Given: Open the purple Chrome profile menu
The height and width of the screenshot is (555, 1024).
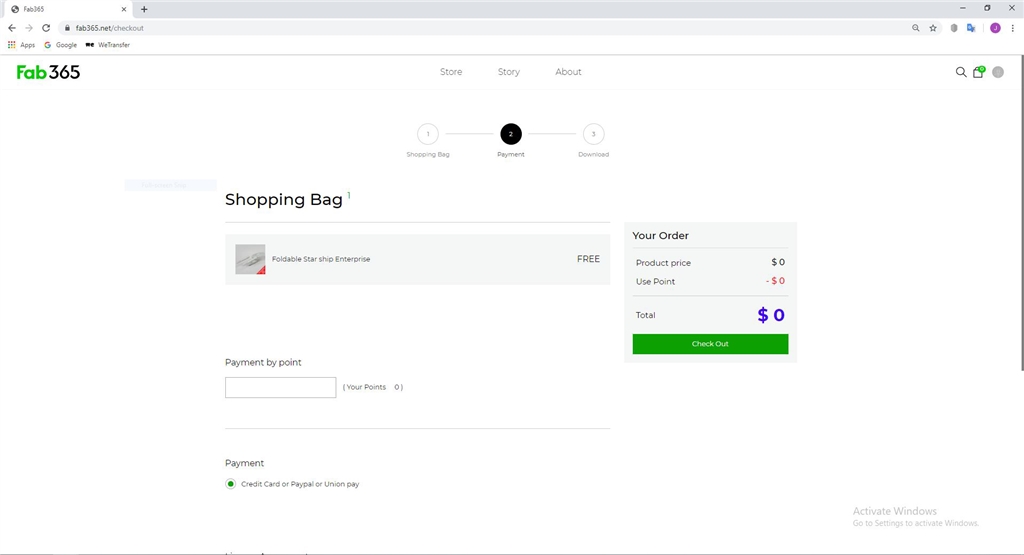Looking at the screenshot, I should tap(995, 28).
